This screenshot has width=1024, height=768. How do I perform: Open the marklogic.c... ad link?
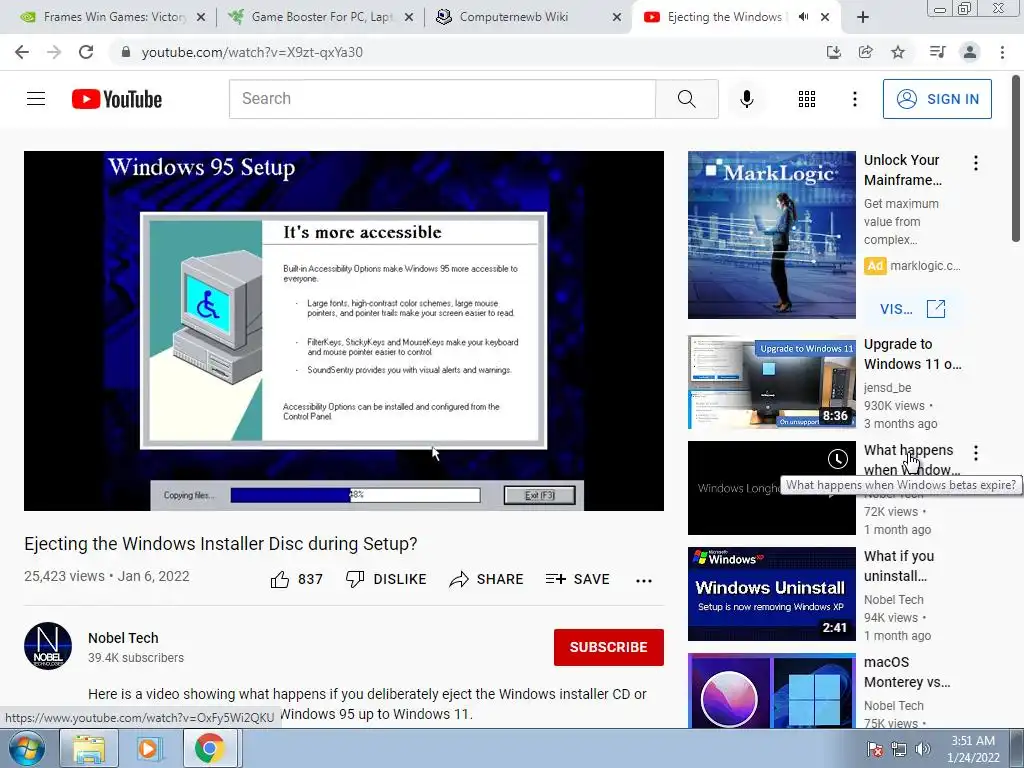(925, 266)
